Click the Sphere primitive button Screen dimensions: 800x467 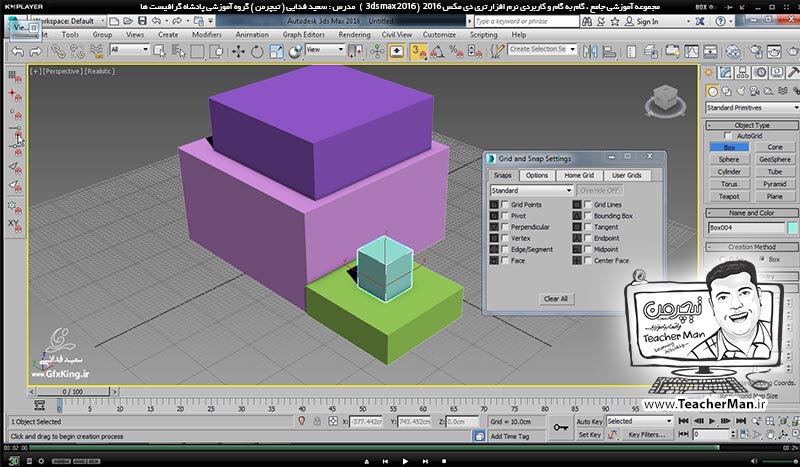tap(729, 159)
